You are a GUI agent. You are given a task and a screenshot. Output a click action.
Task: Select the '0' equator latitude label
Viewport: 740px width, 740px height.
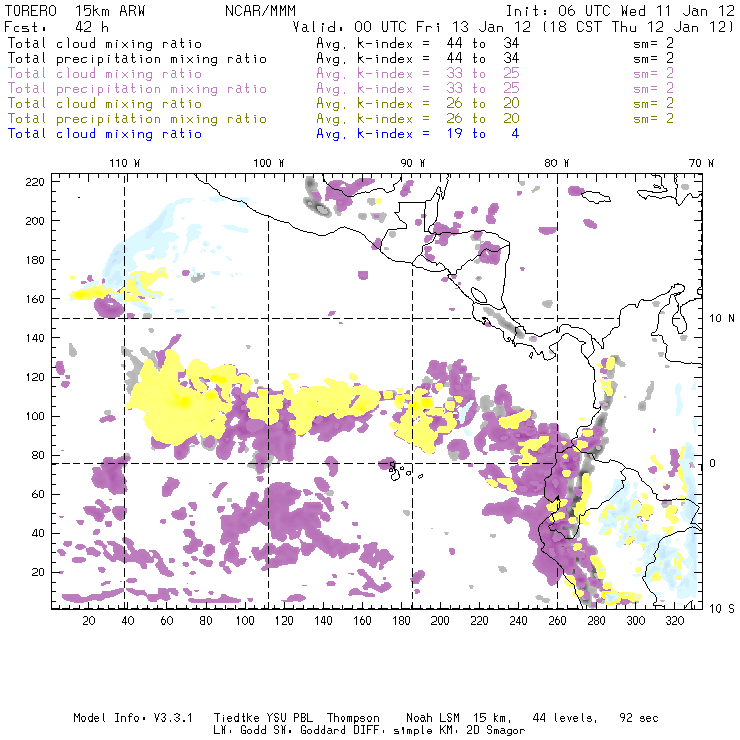click(713, 463)
